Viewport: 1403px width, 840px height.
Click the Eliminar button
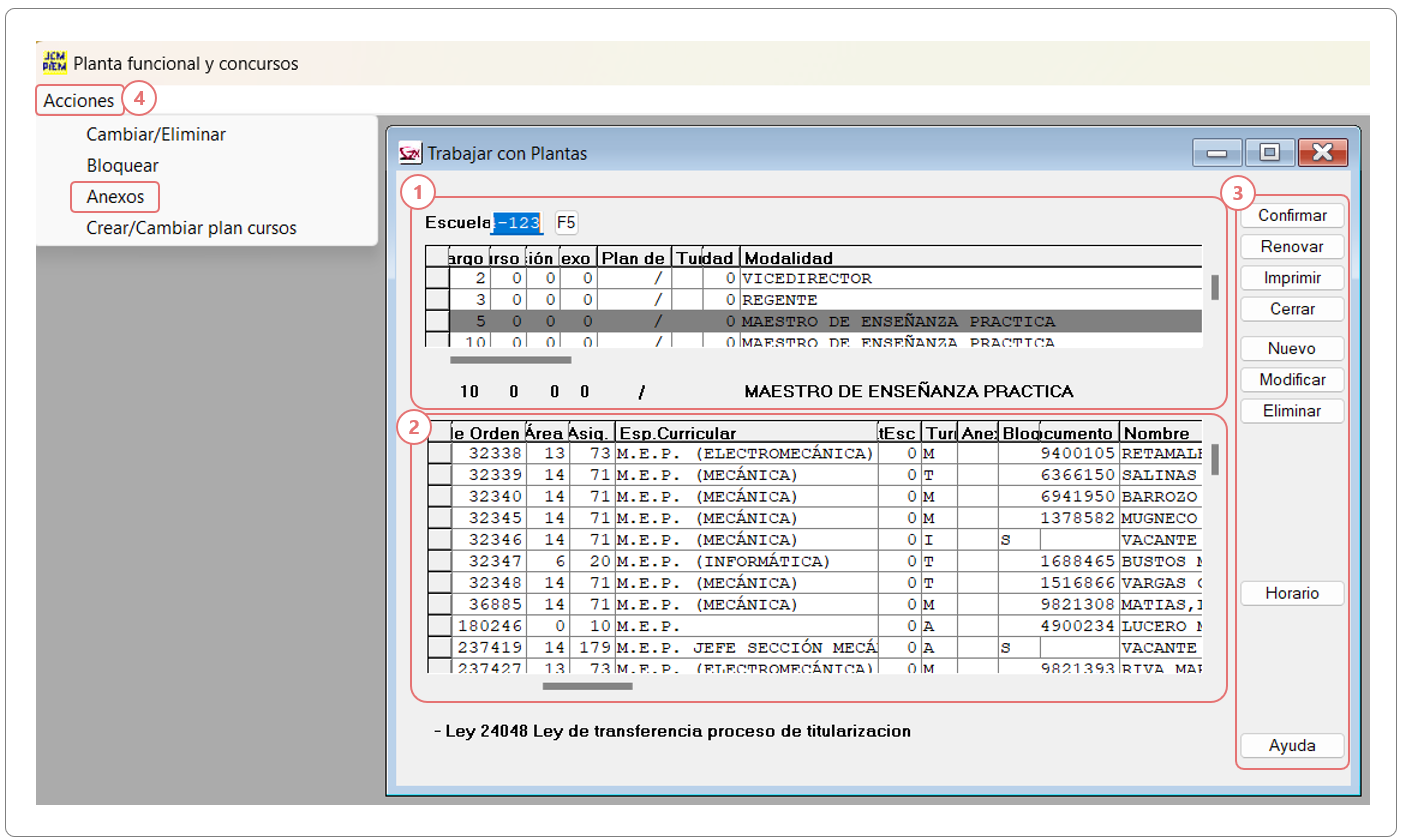point(1292,411)
